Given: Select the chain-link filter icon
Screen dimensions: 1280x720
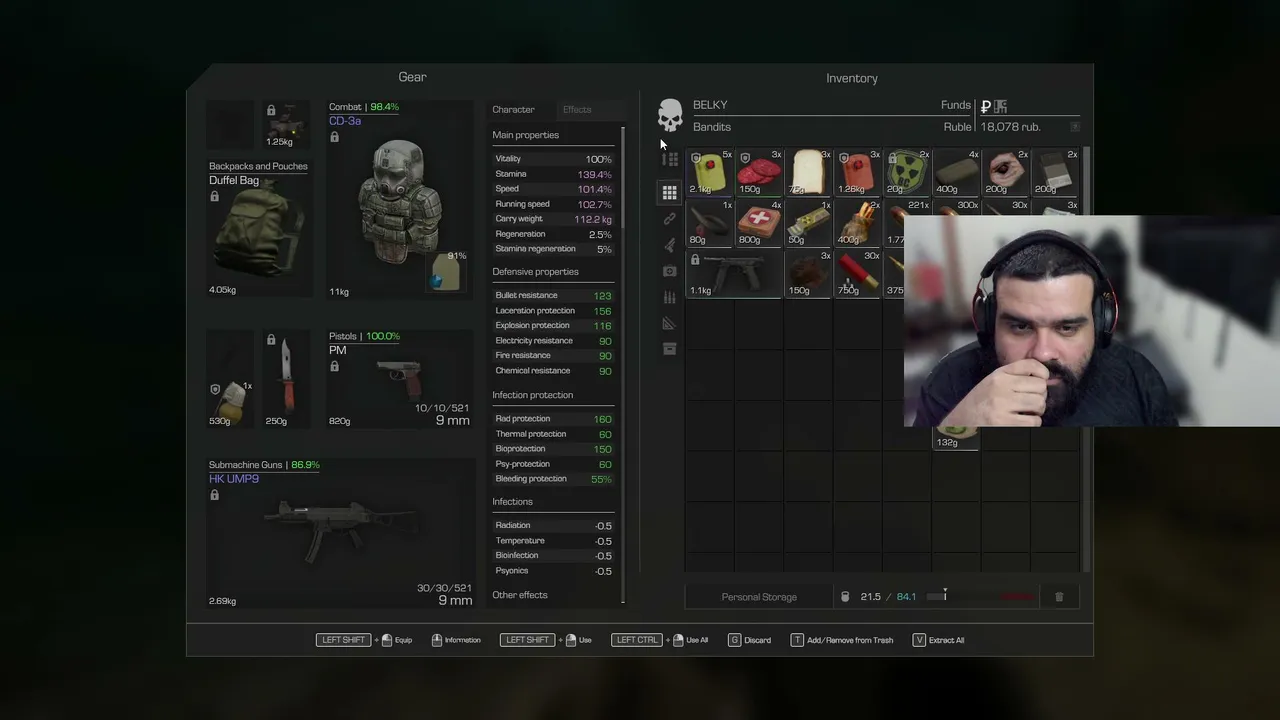Looking at the screenshot, I should pos(670,219).
